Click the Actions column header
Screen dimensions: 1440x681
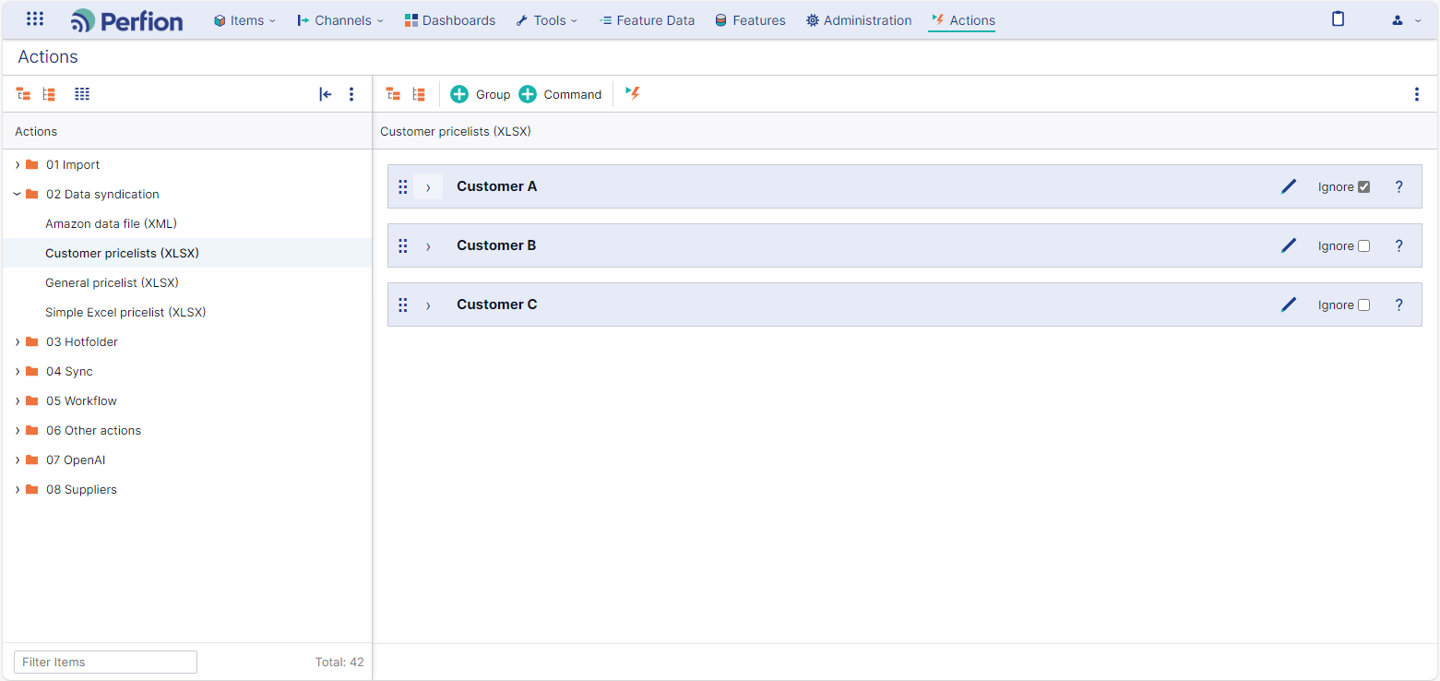(36, 131)
